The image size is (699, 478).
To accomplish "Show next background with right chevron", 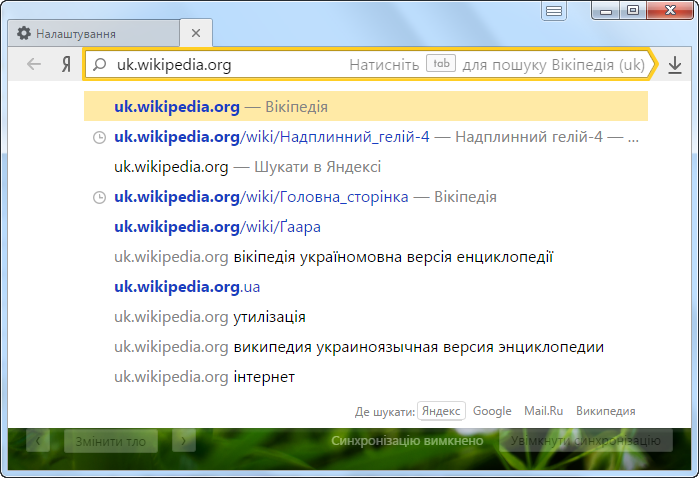I will pyautogui.click(x=184, y=441).
